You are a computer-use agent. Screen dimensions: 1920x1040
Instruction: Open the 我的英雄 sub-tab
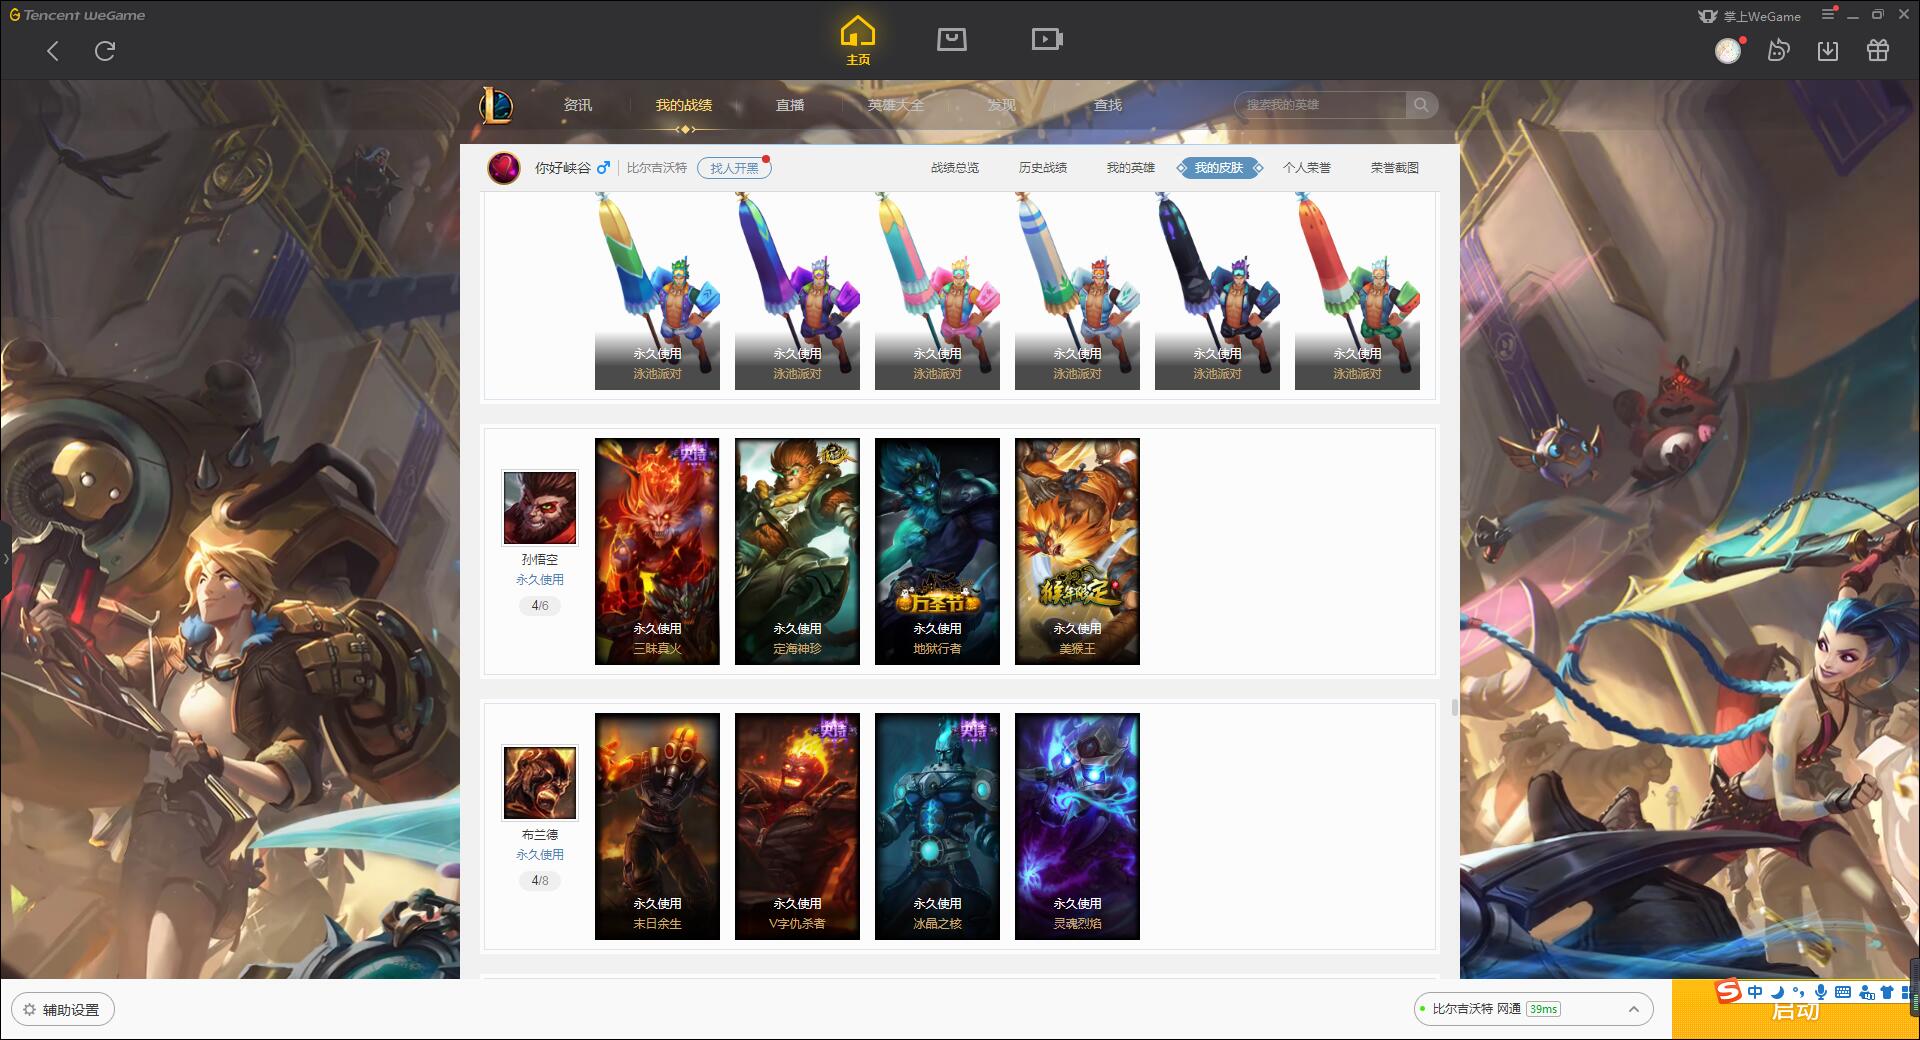[x=1131, y=168]
